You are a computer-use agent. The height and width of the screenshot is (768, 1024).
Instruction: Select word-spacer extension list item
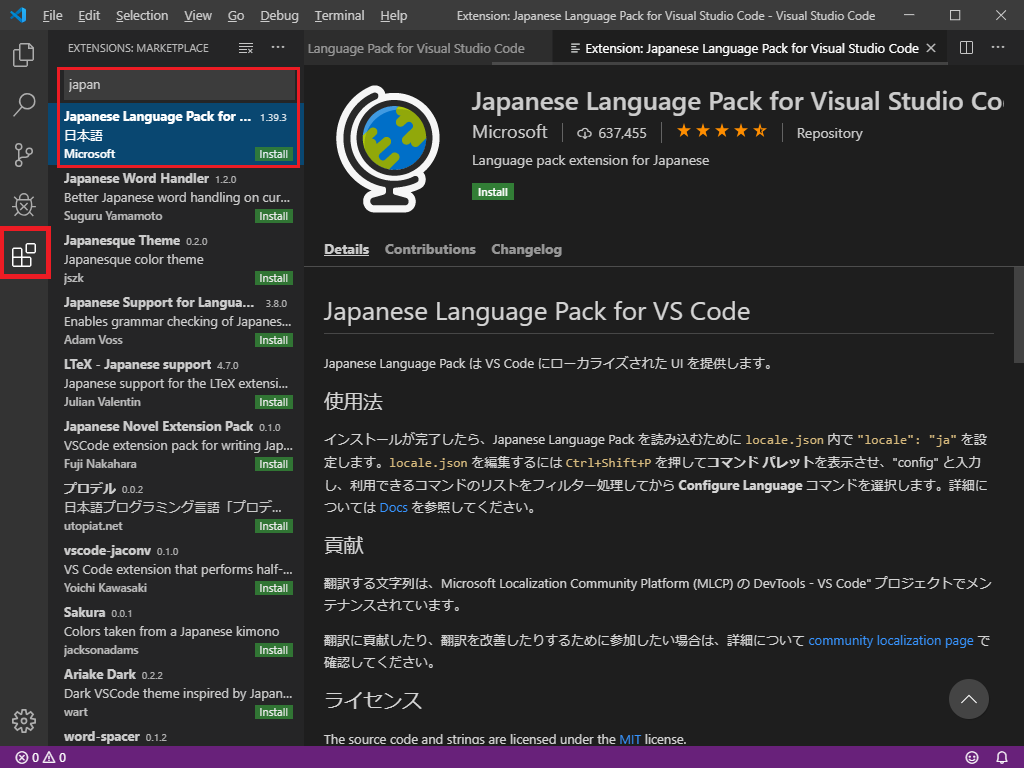click(176, 736)
